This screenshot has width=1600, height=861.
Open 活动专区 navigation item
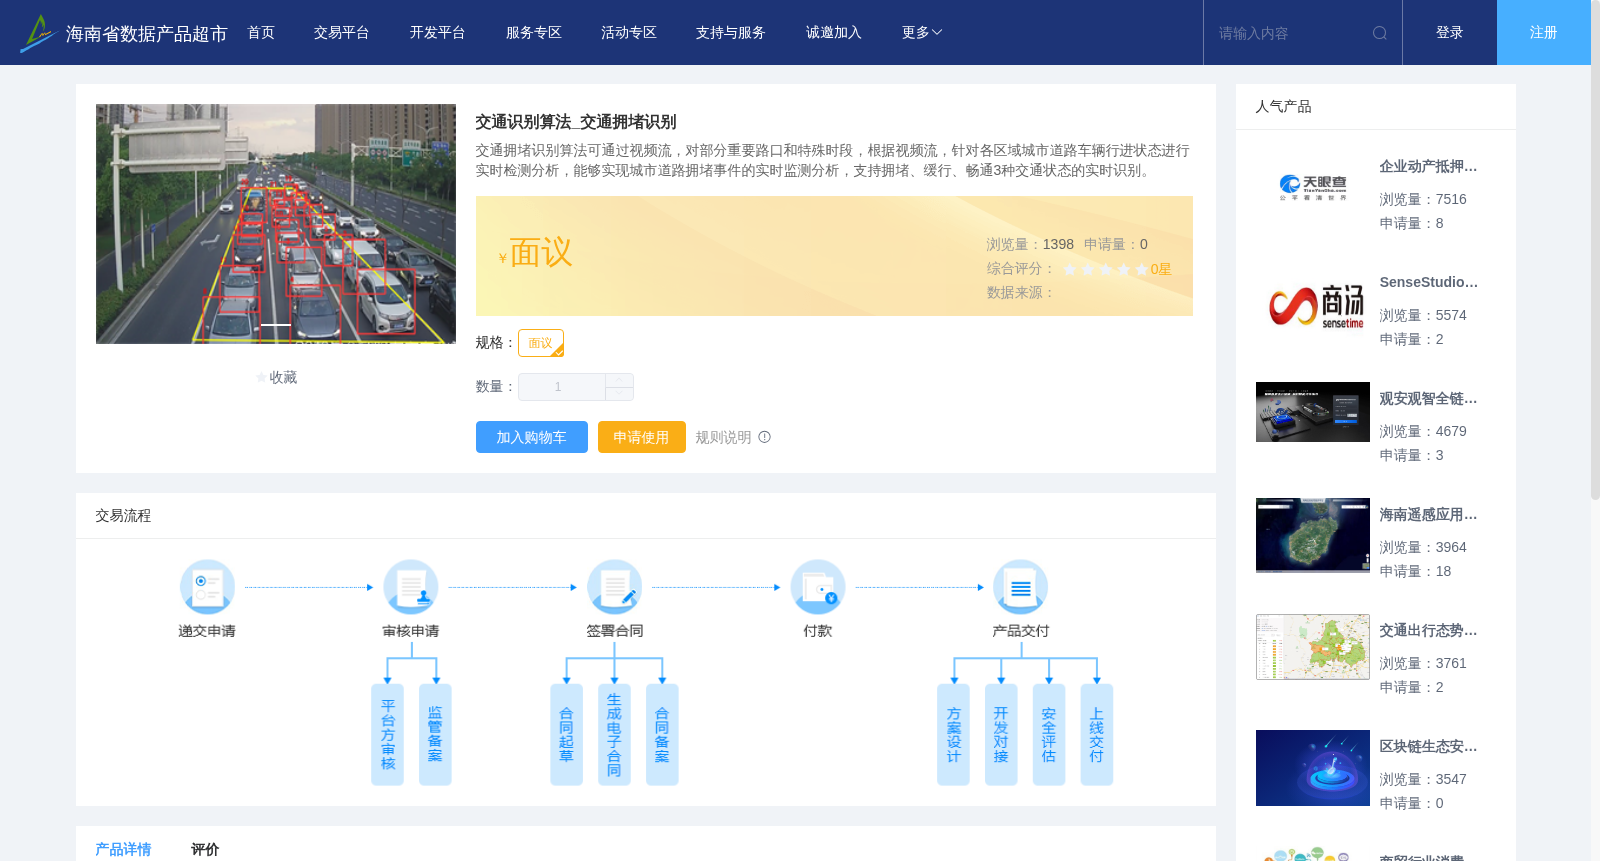tap(629, 33)
